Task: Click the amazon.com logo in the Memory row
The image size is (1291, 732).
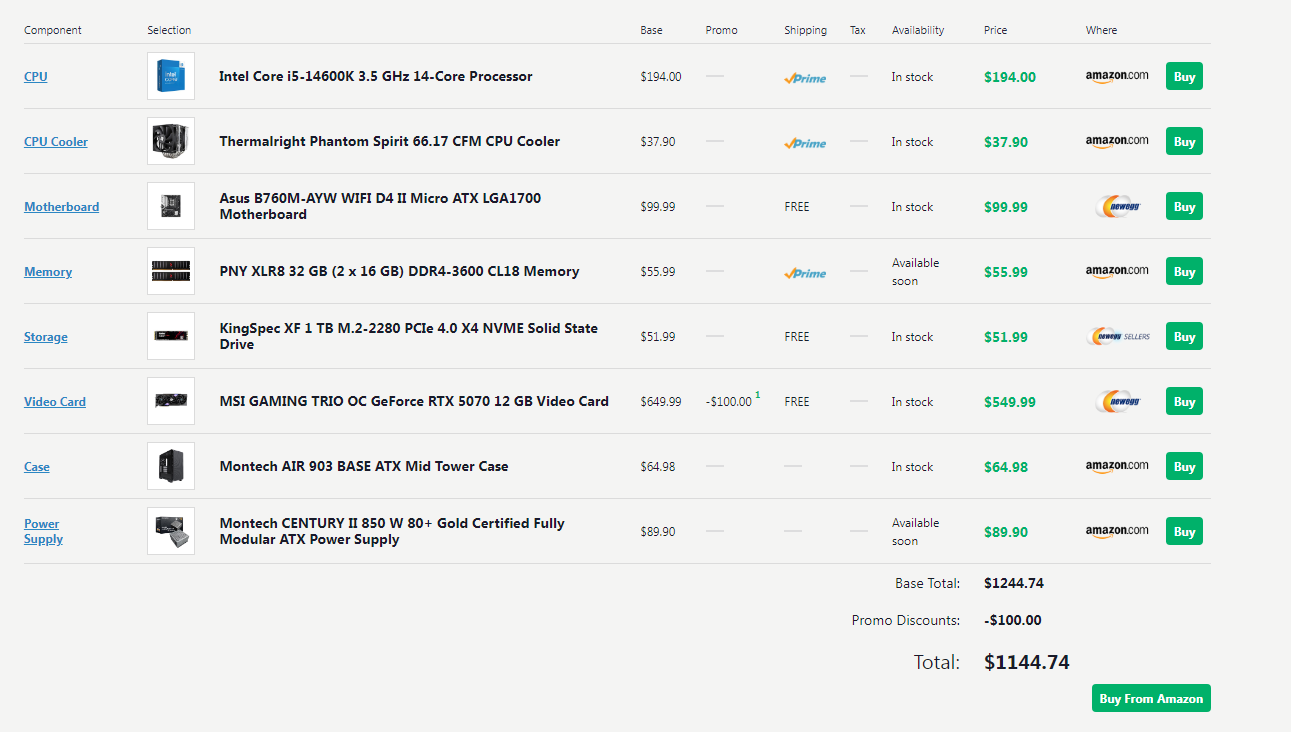Action: 1117,271
